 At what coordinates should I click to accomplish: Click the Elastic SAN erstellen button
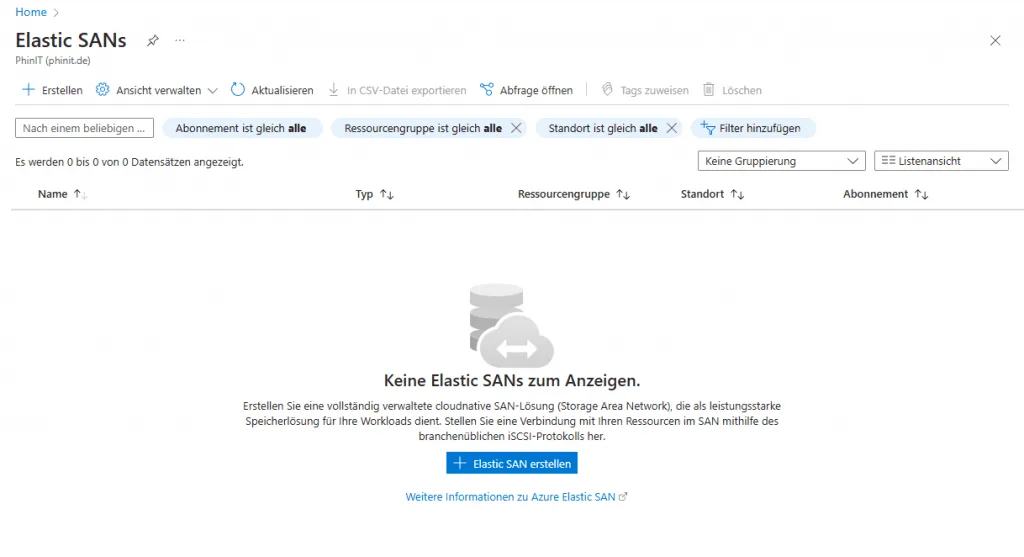512,464
